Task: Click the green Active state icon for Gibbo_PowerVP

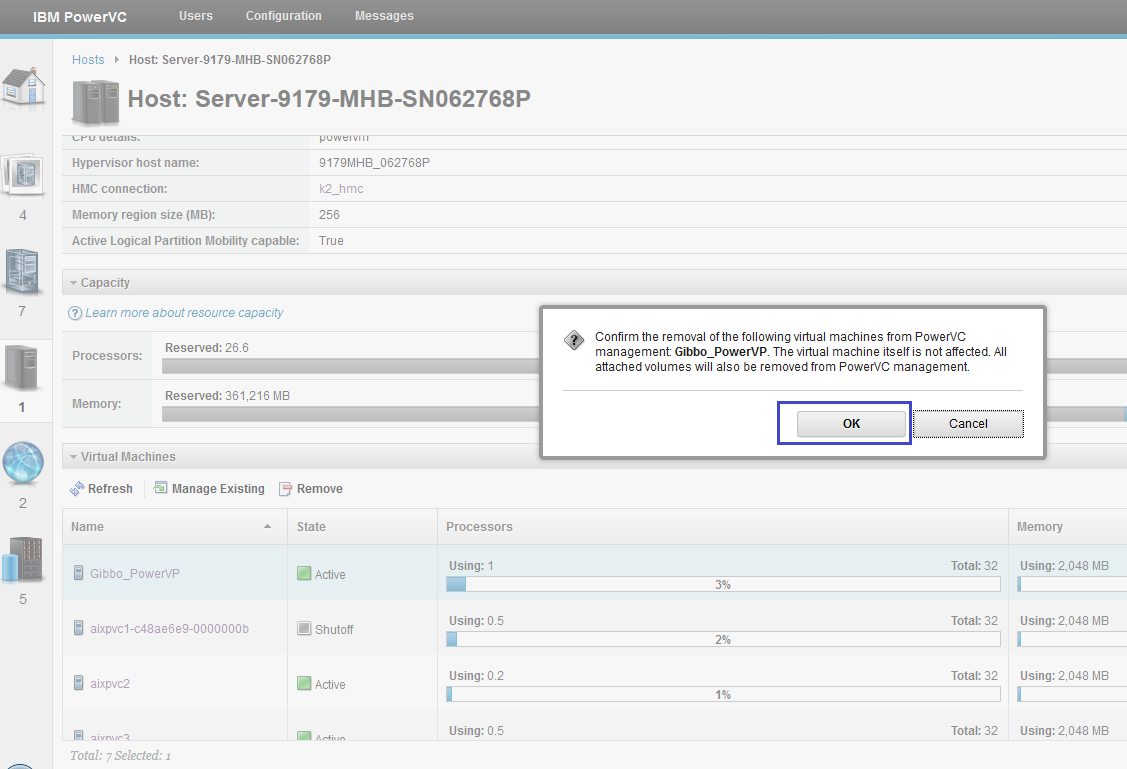Action: click(304, 574)
